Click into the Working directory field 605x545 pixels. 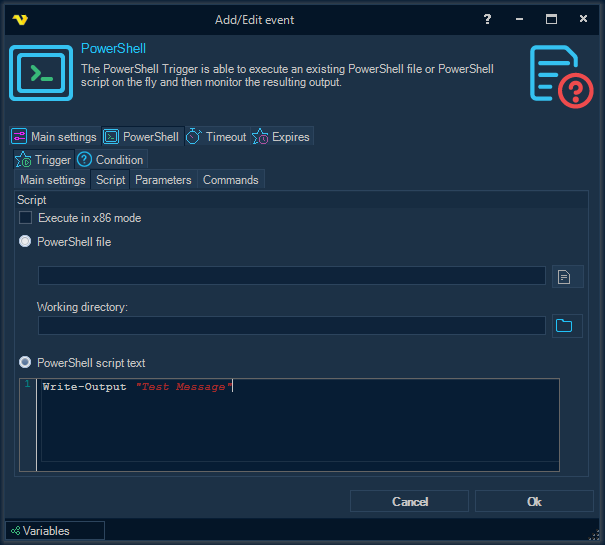(291, 325)
